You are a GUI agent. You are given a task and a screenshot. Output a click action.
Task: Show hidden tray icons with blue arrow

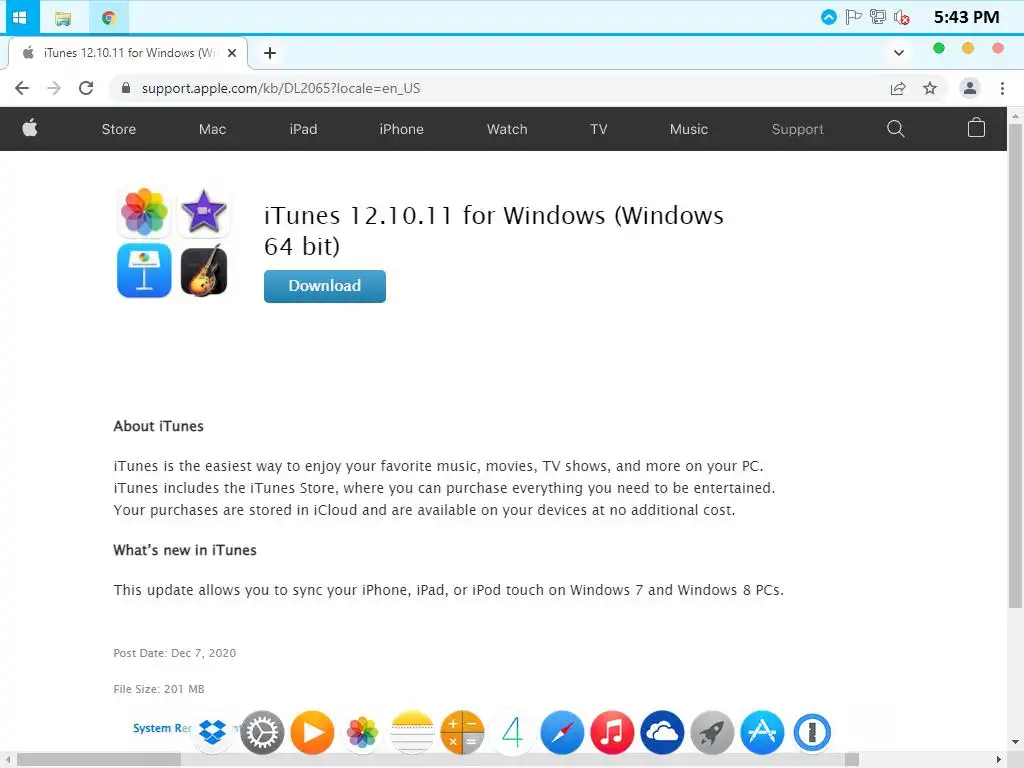coord(828,17)
